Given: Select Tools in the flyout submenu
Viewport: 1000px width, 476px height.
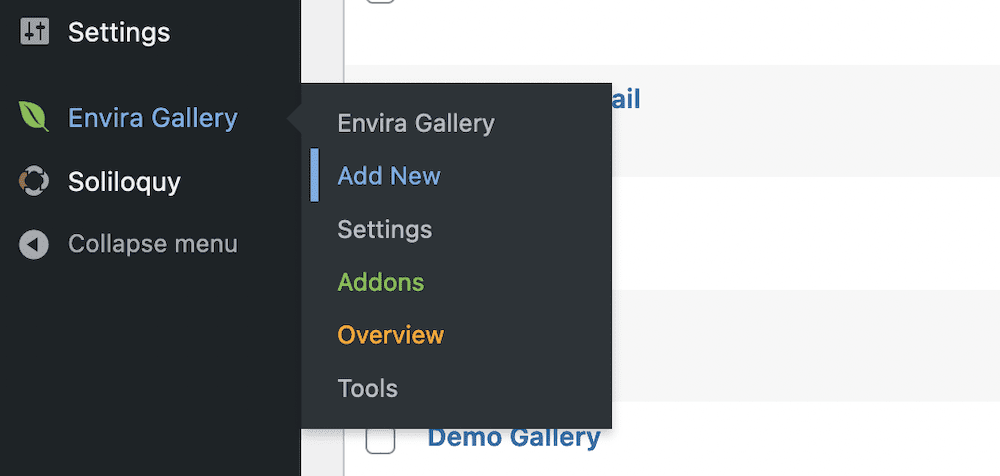Looking at the screenshot, I should 367,388.
